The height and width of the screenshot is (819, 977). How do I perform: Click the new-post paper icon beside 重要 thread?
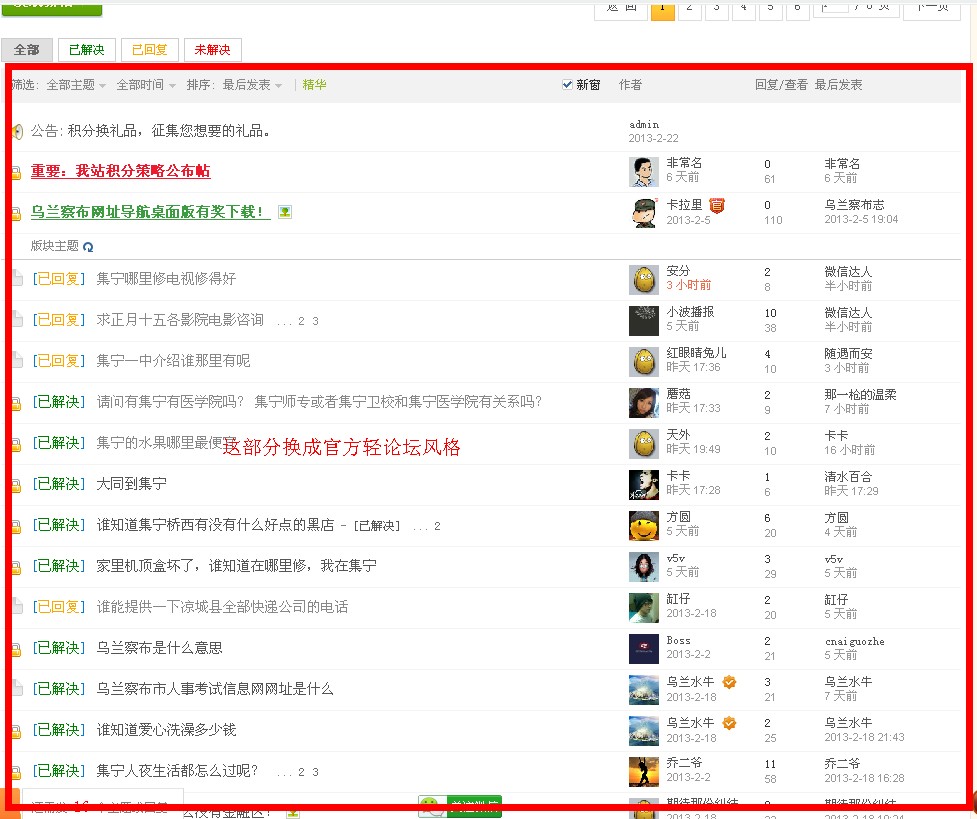coord(15,171)
